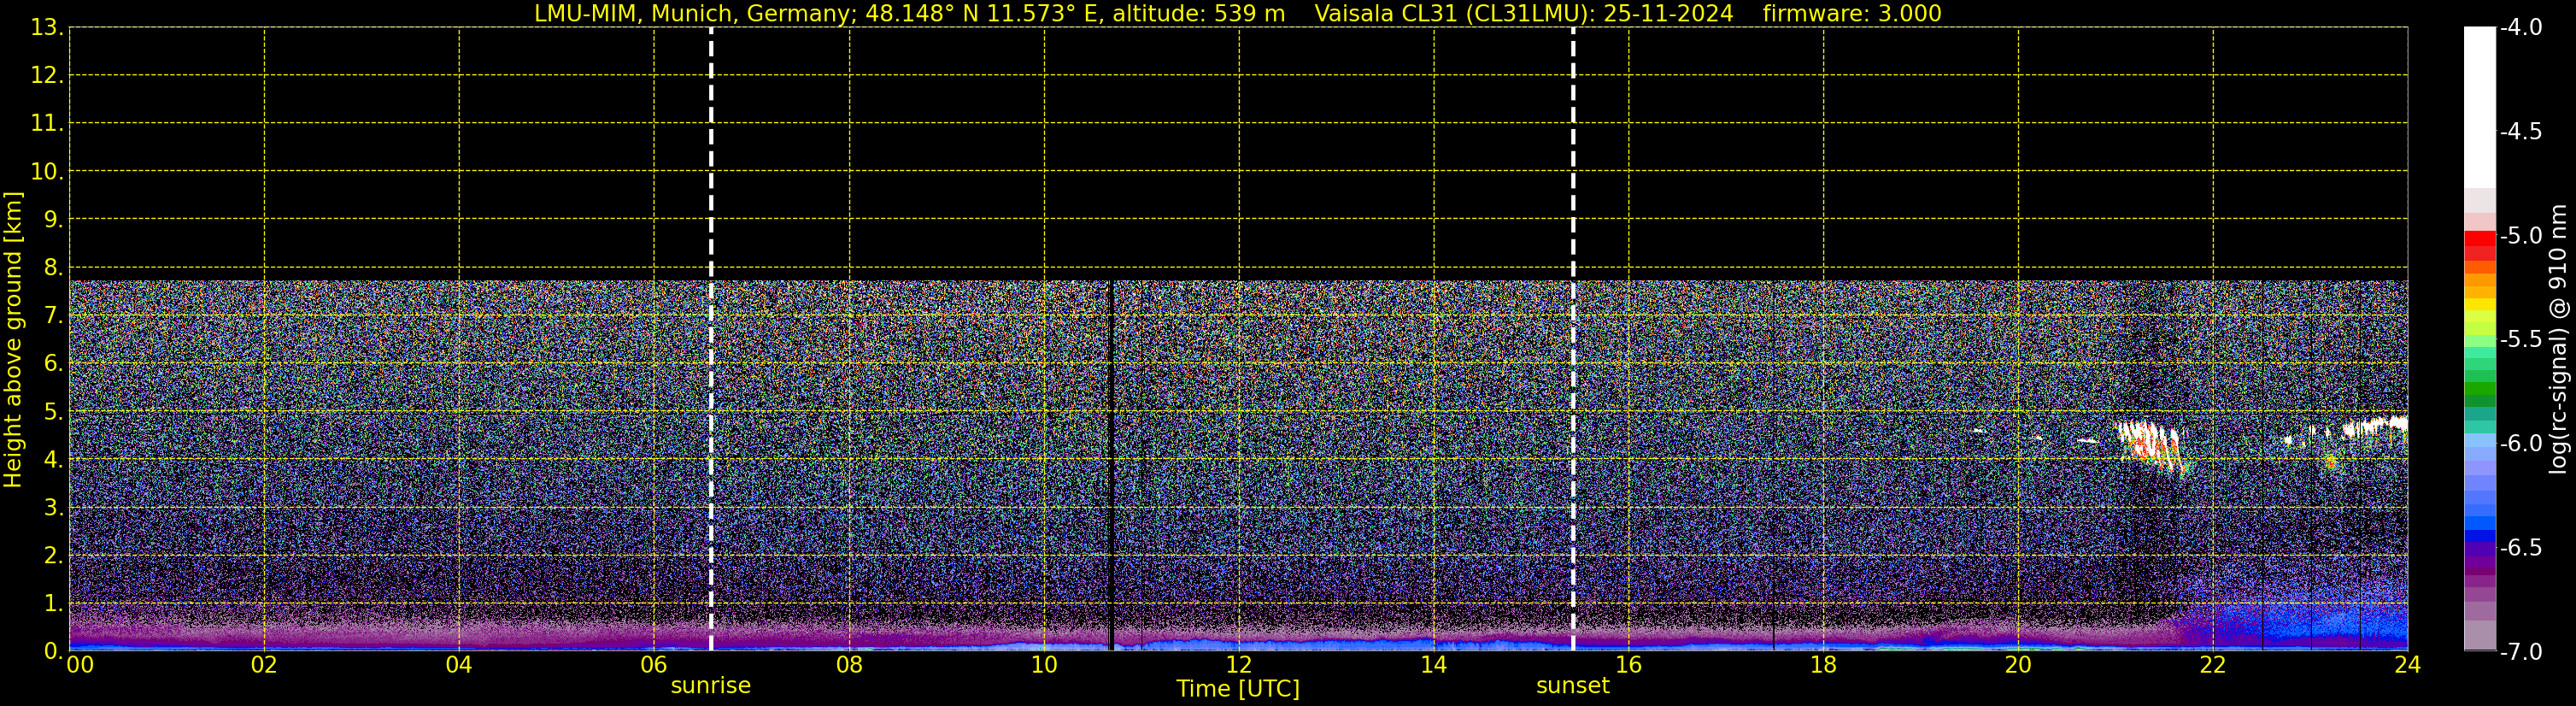Click the y-axis tick label '10.'

47,171
